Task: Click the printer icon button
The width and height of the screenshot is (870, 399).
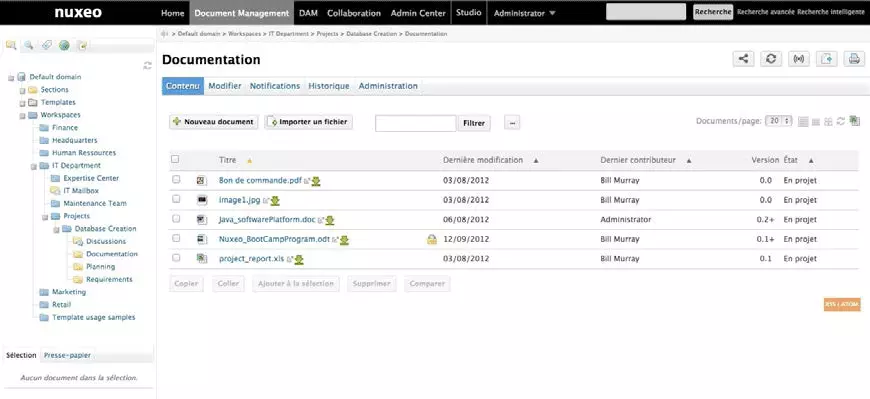Action: coord(854,59)
